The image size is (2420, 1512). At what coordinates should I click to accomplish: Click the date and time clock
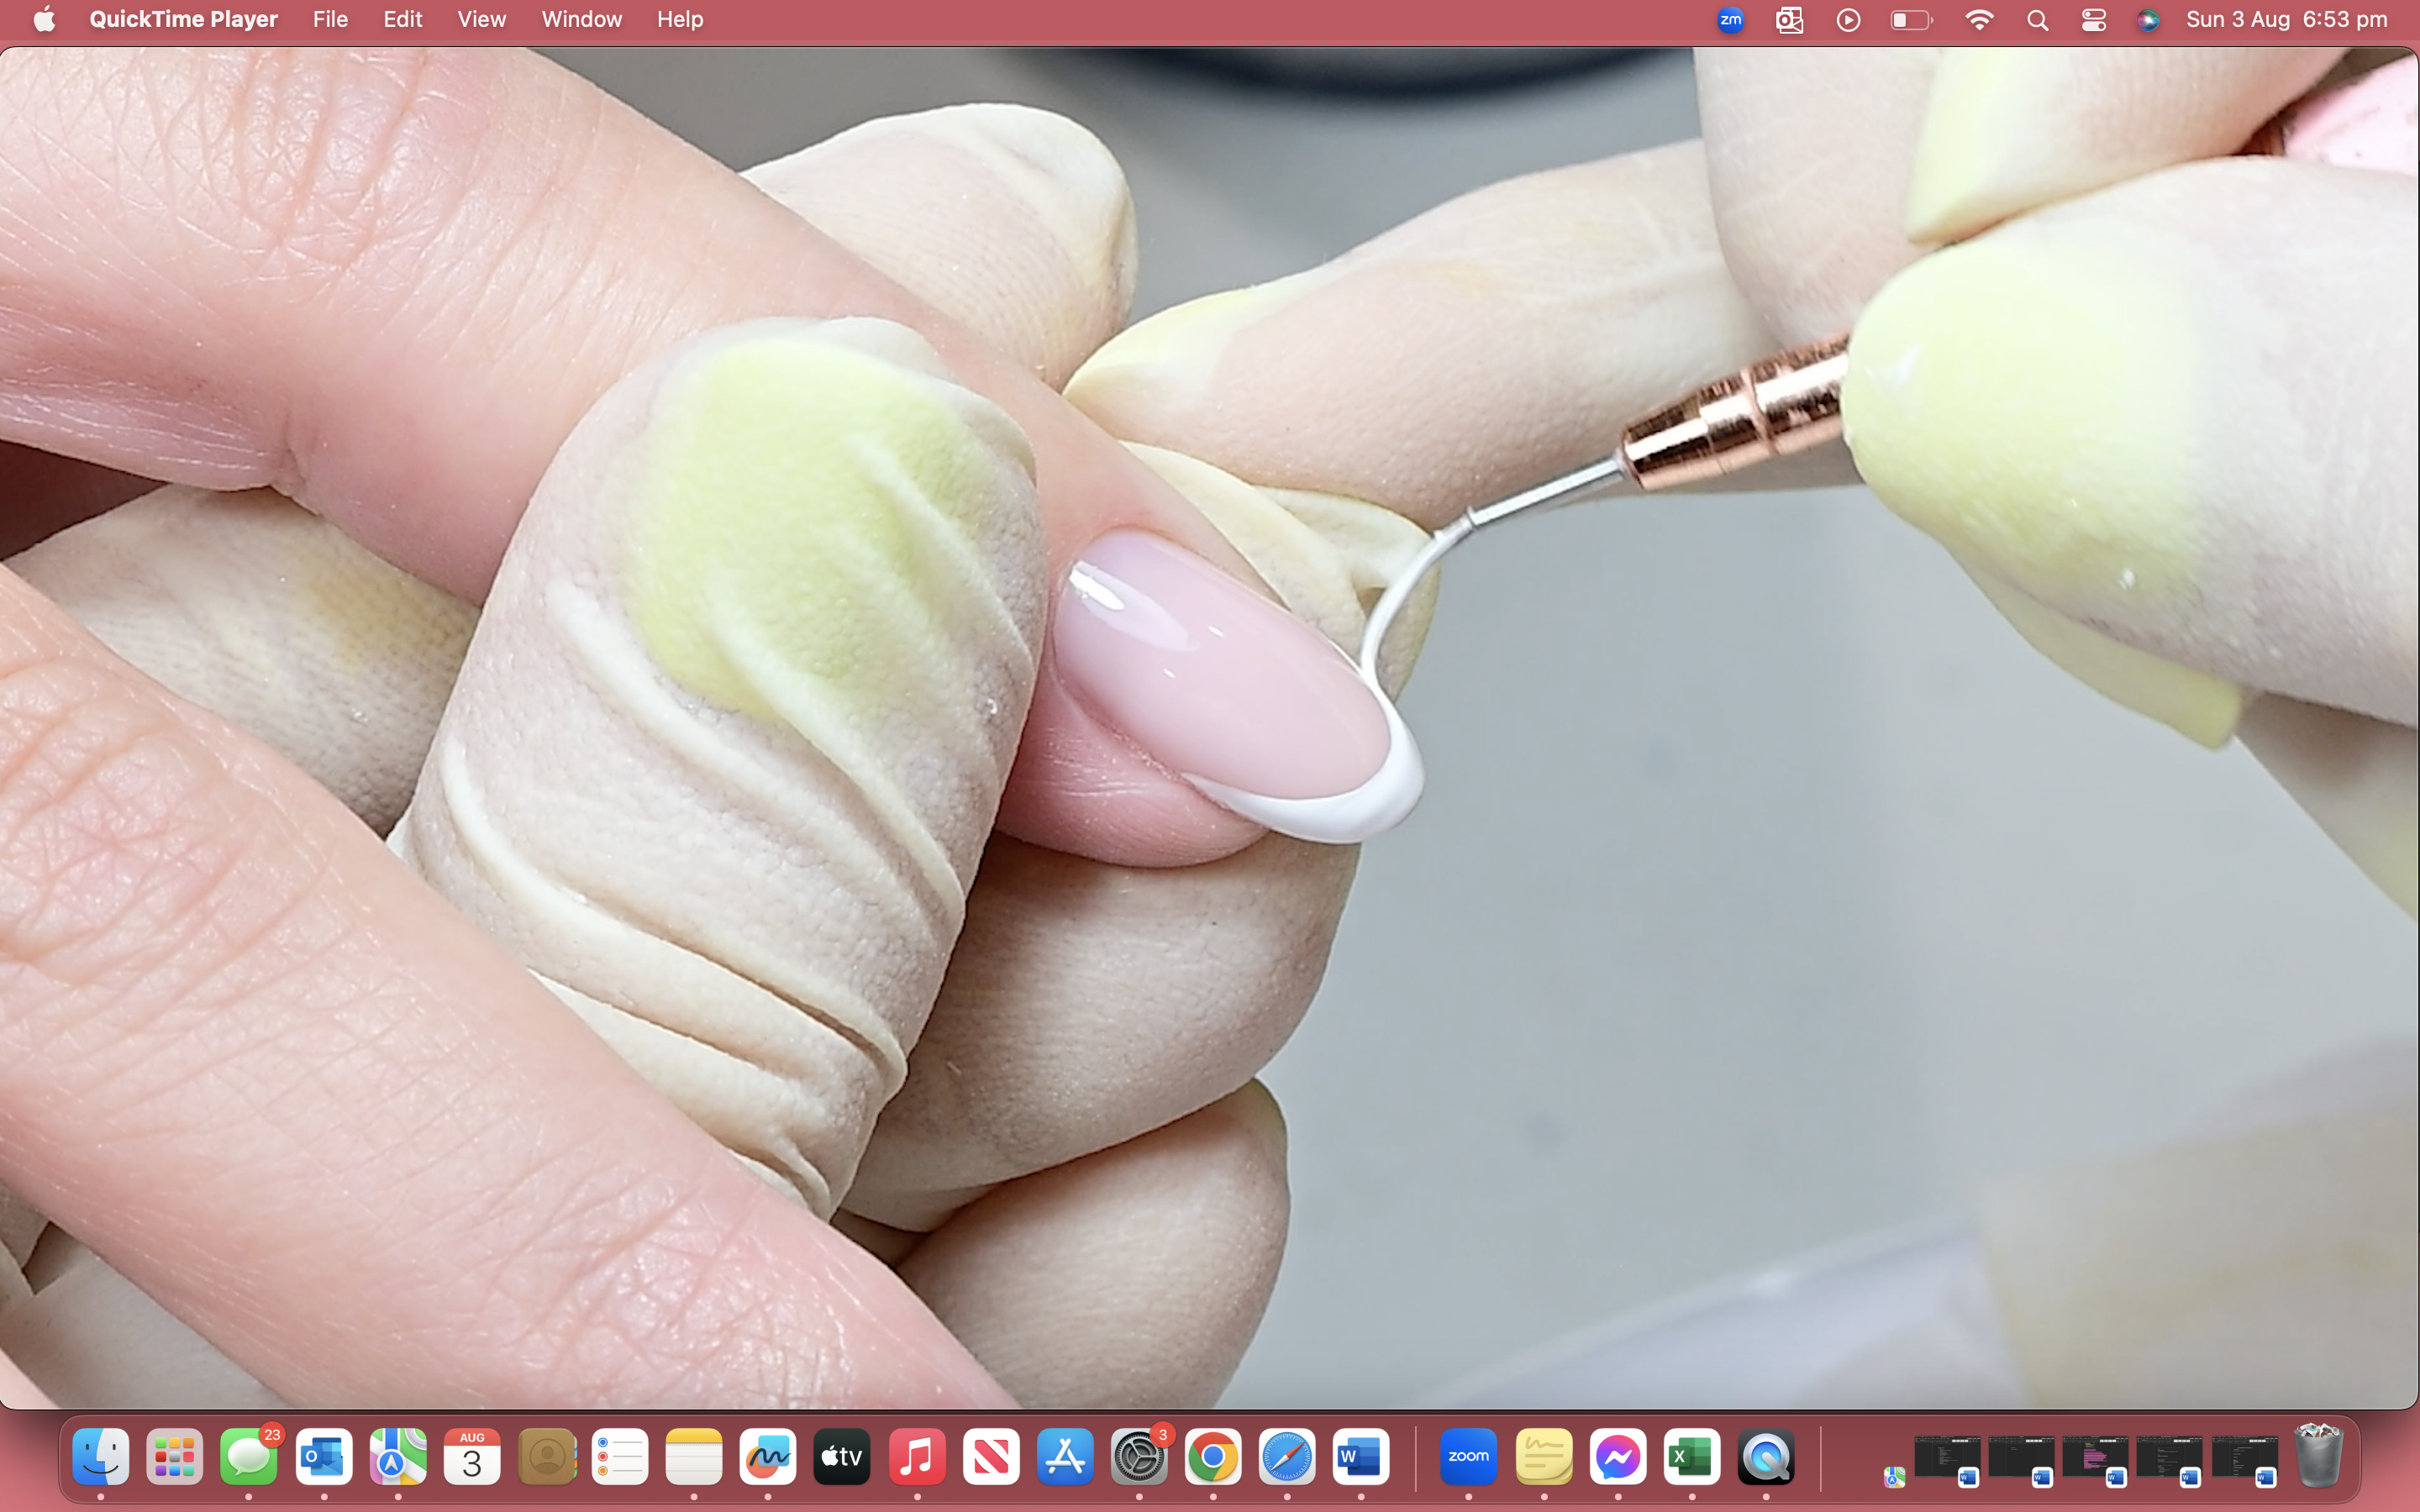click(2286, 20)
